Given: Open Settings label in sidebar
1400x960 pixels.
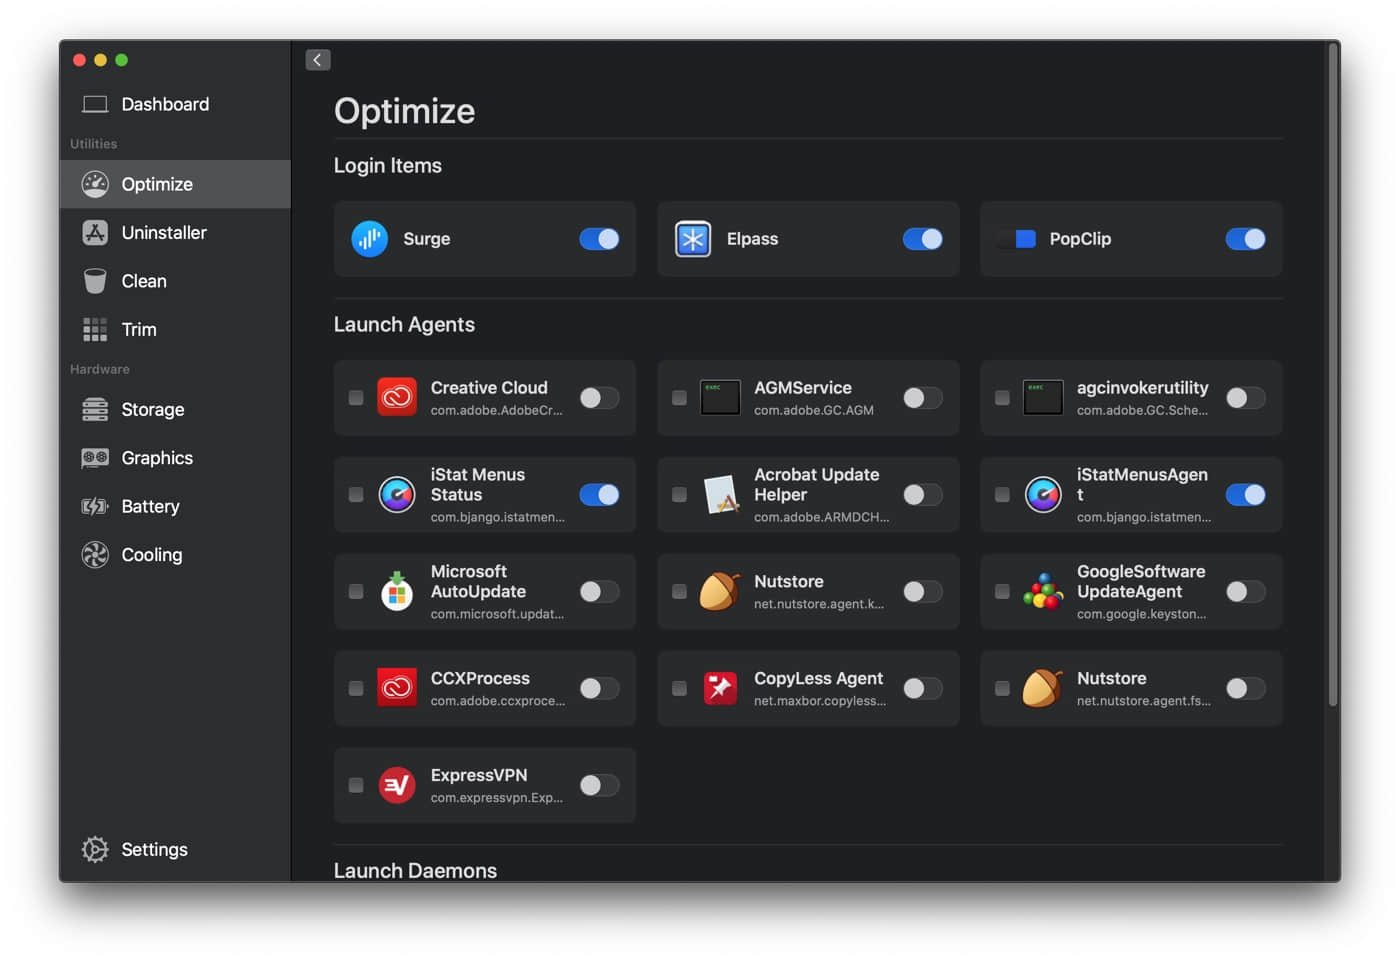Looking at the screenshot, I should tap(154, 849).
